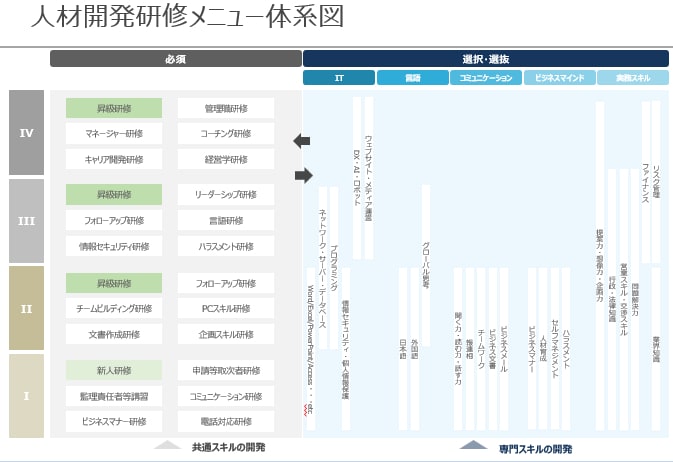
Task: Click the キャリア開発研修 box
Action: [x=114, y=159]
